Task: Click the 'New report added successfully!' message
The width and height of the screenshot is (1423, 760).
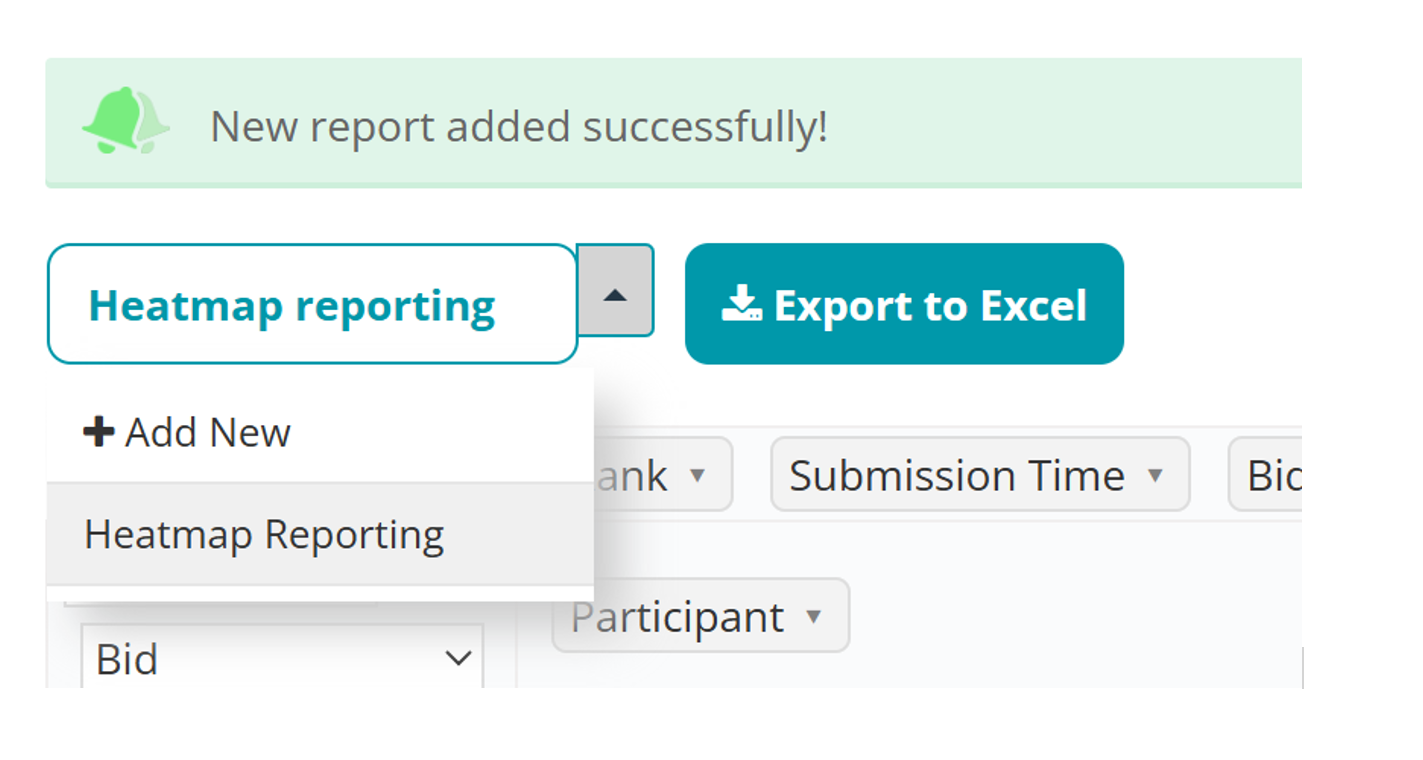Action: point(518,127)
